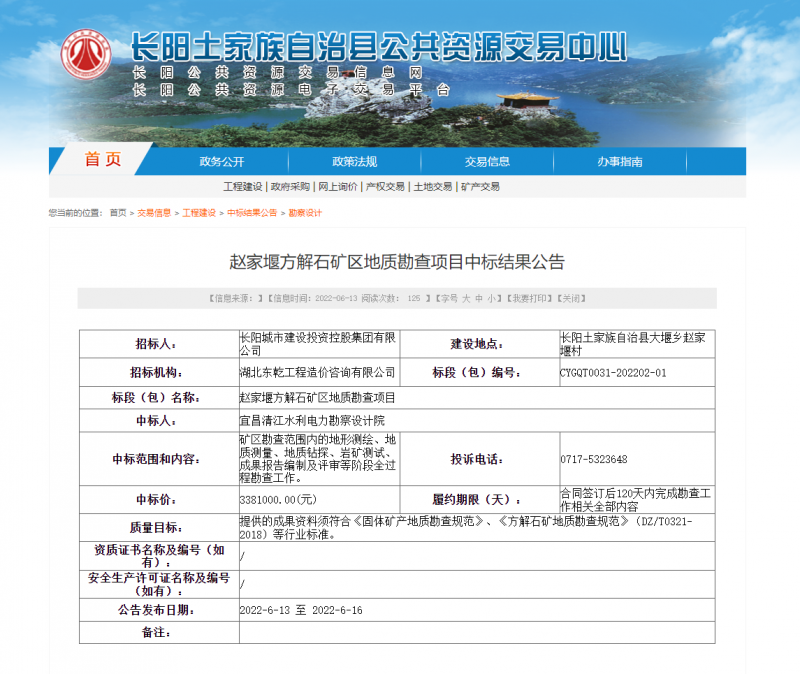Open the 首页 home tab
800x674 pixels.
tap(103, 160)
